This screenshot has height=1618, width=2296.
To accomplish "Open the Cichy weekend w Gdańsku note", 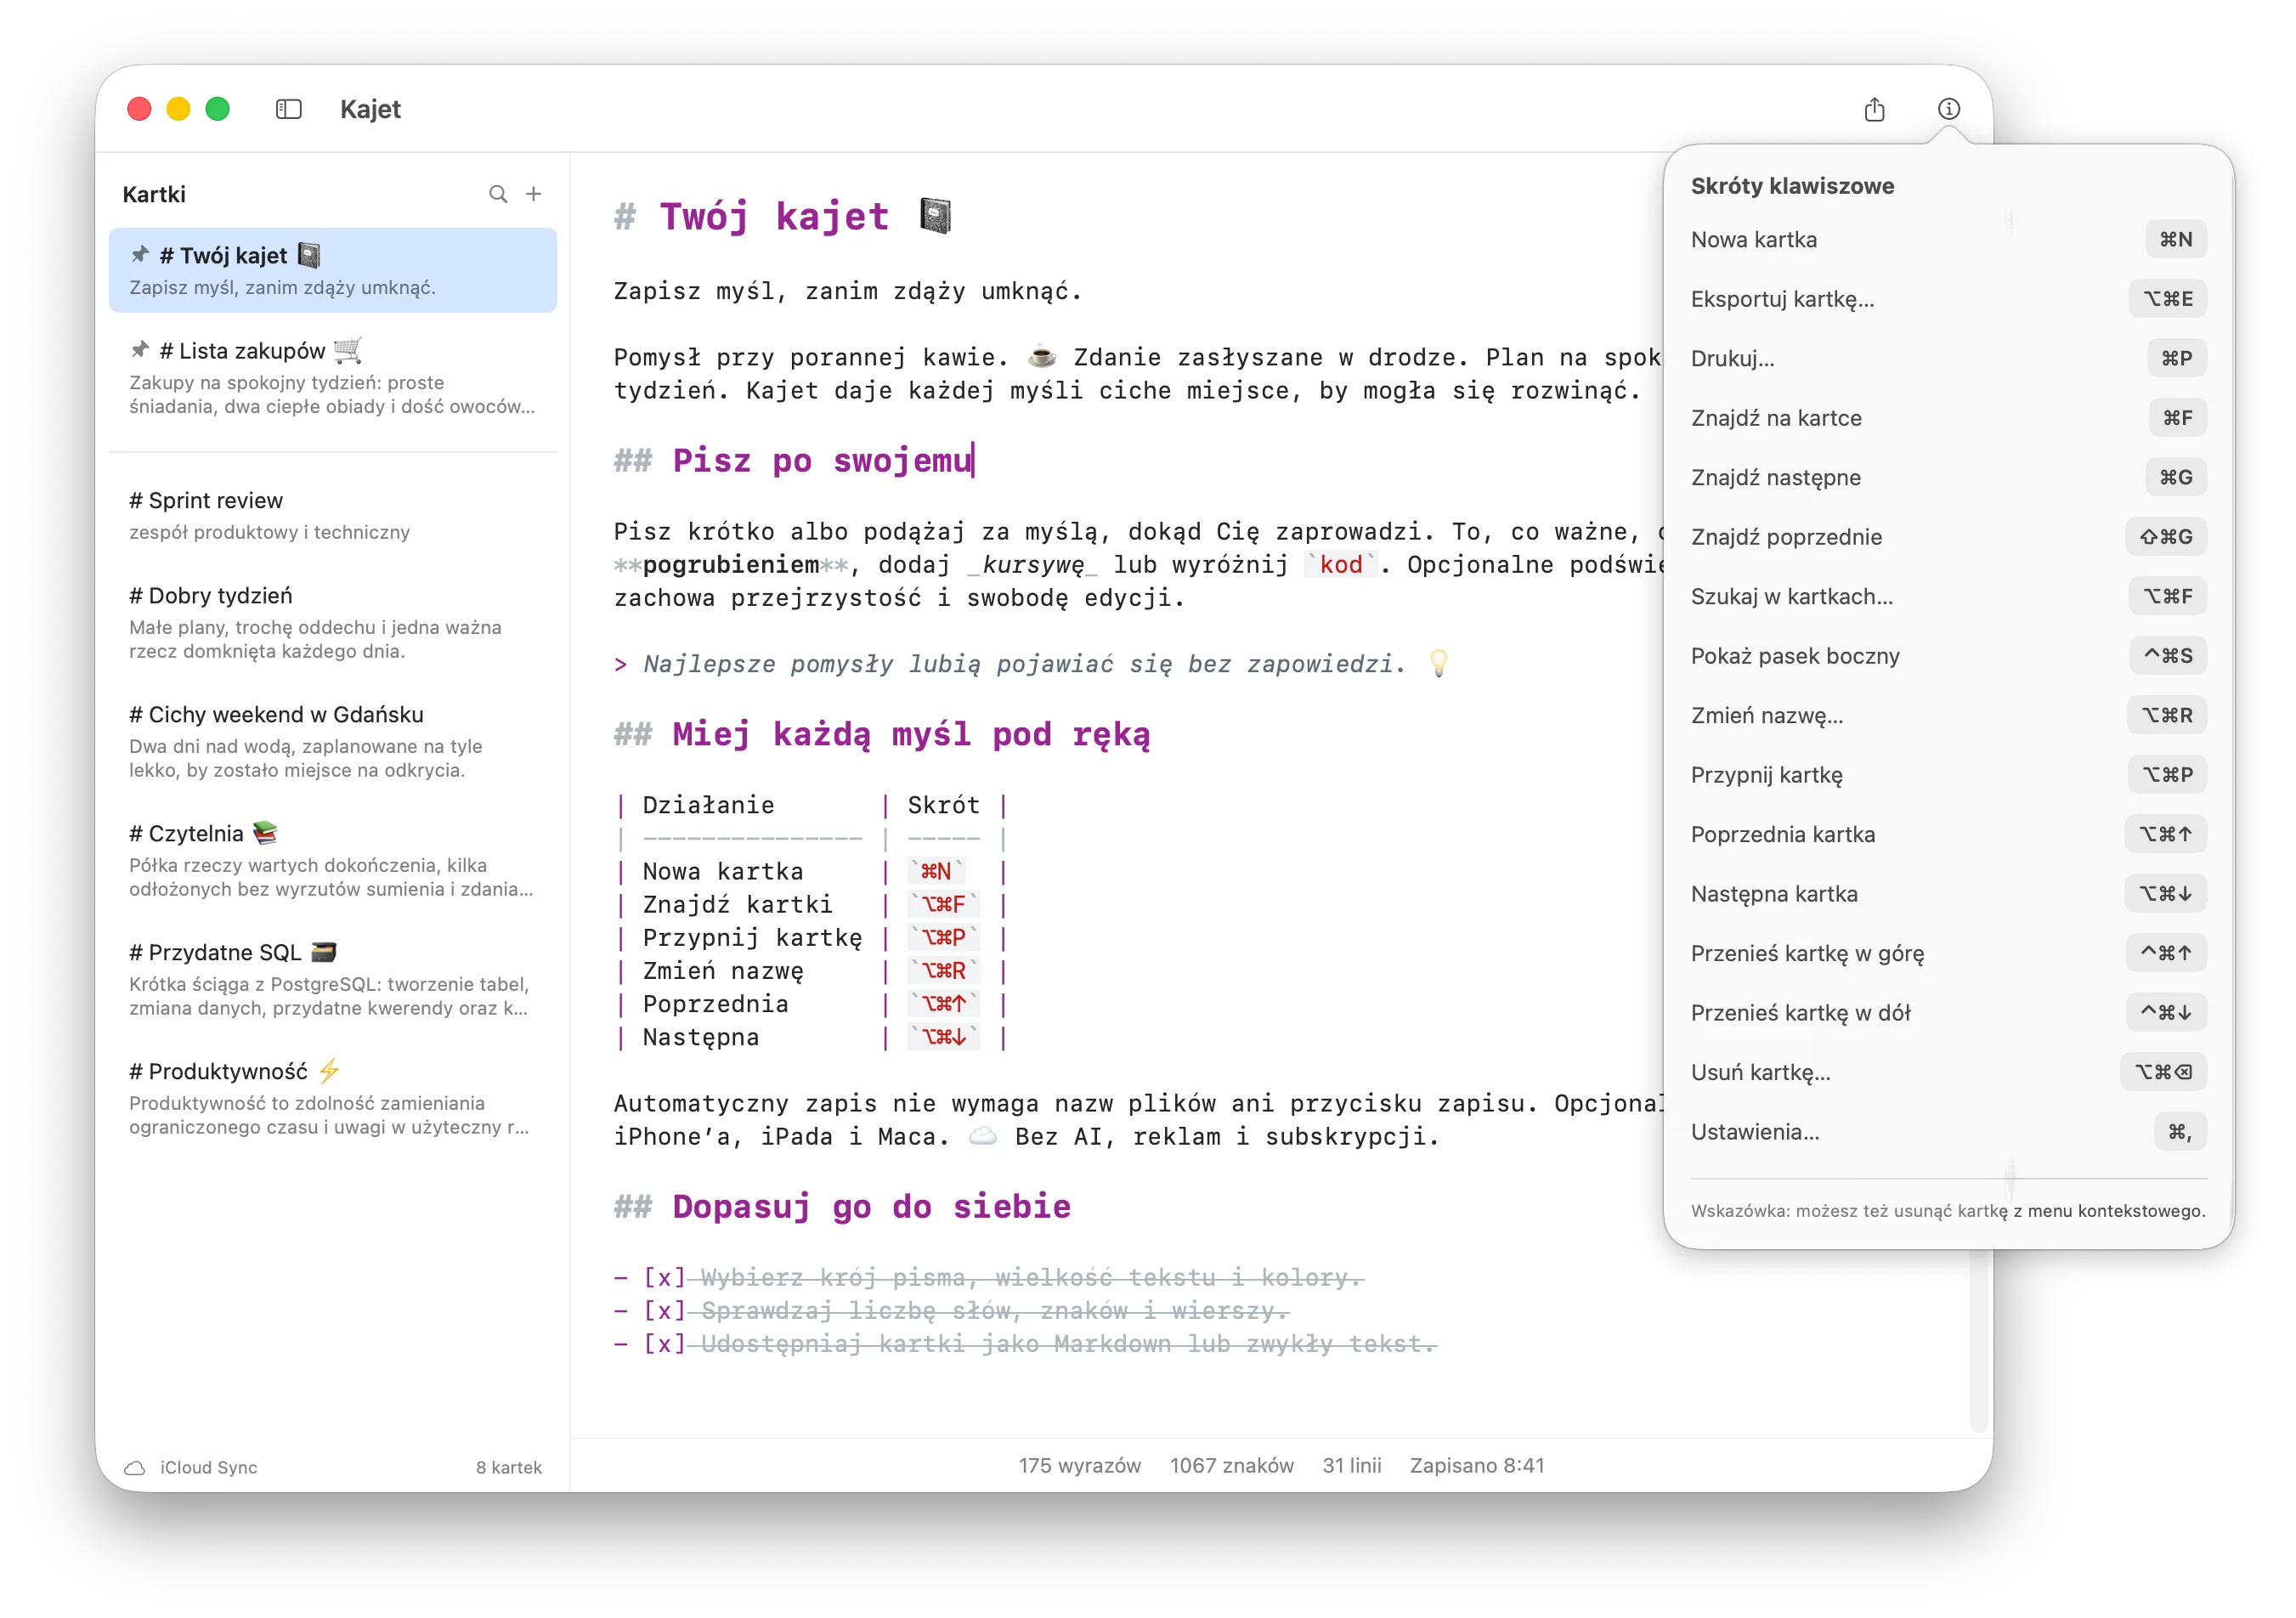I will [333, 741].
